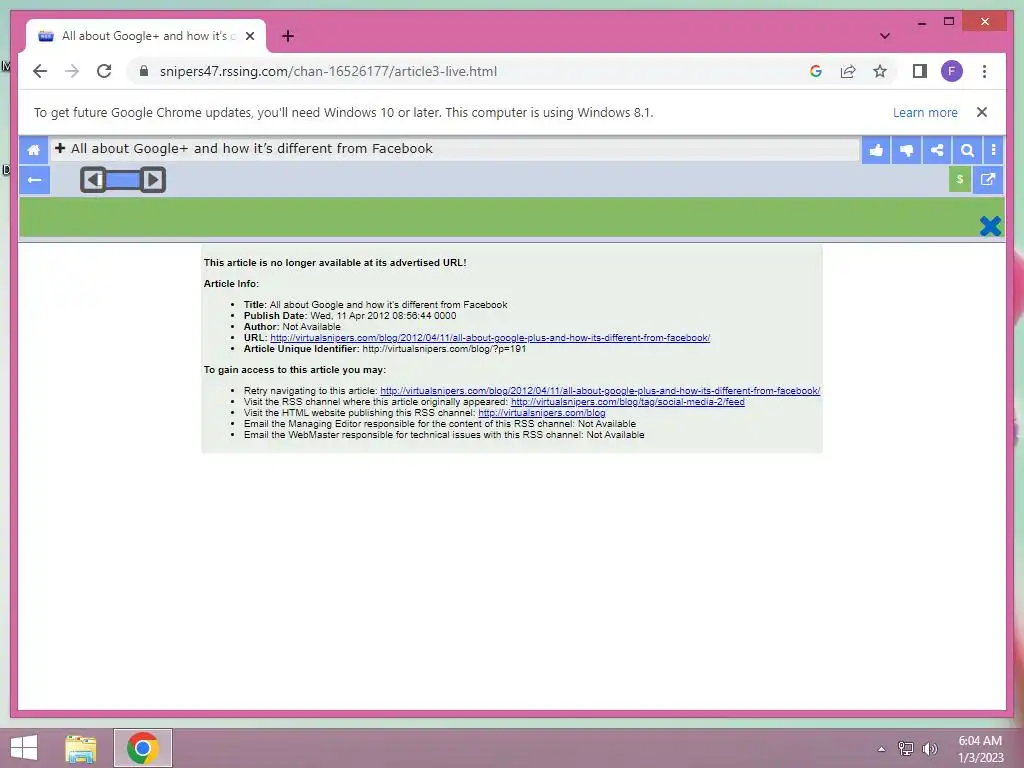
Task: Show hidden system tray icons
Action: 881,749
